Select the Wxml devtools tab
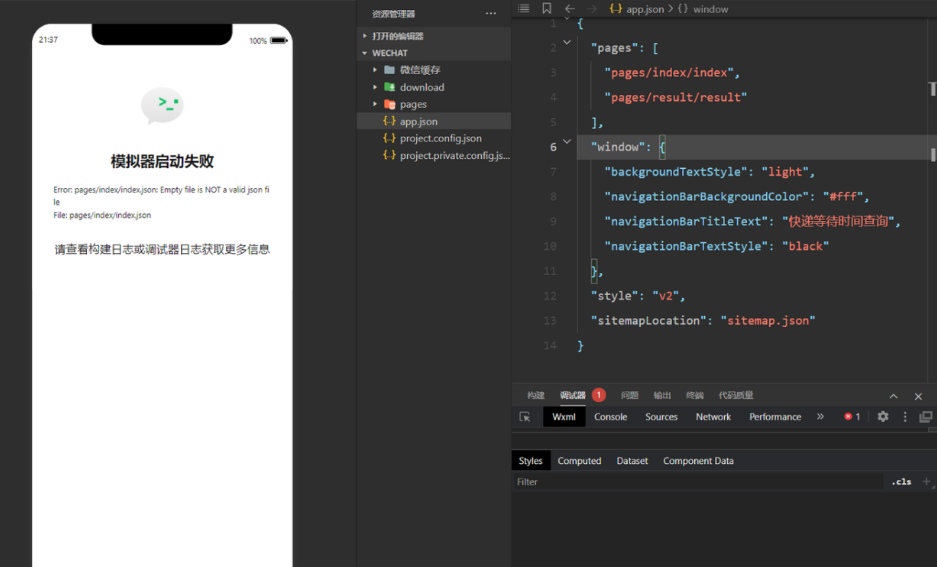 click(564, 417)
